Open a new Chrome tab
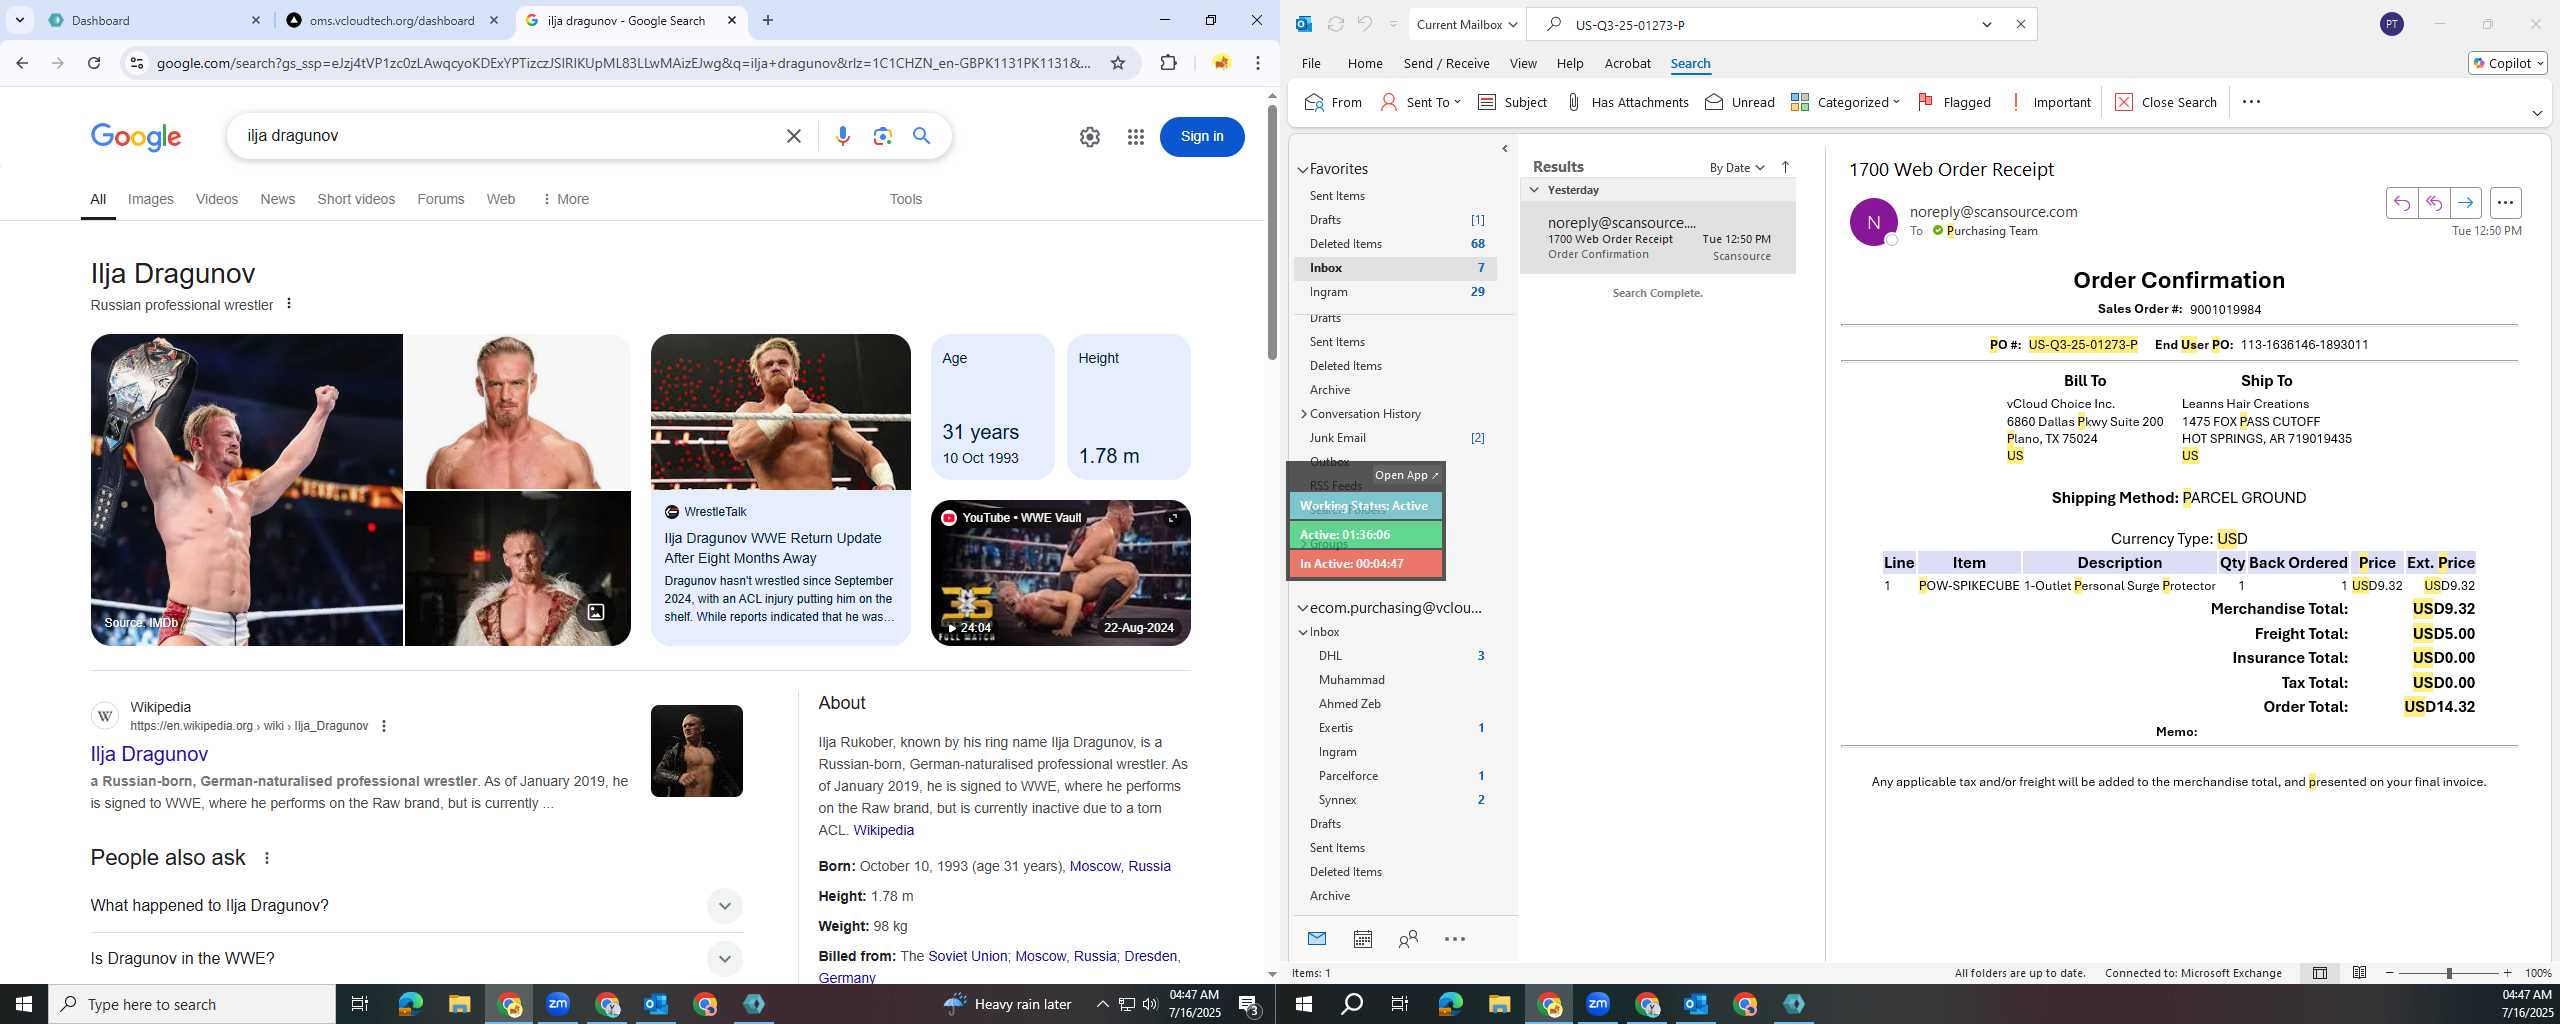This screenshot has height=1024, width=2560. coord(768,20)
